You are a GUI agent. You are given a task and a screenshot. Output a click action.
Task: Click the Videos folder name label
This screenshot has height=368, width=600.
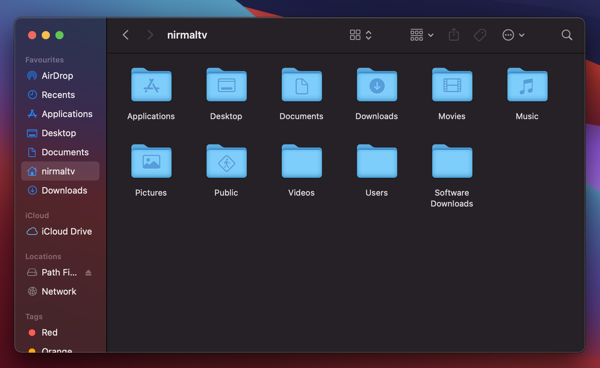click(x=302, y=193)
